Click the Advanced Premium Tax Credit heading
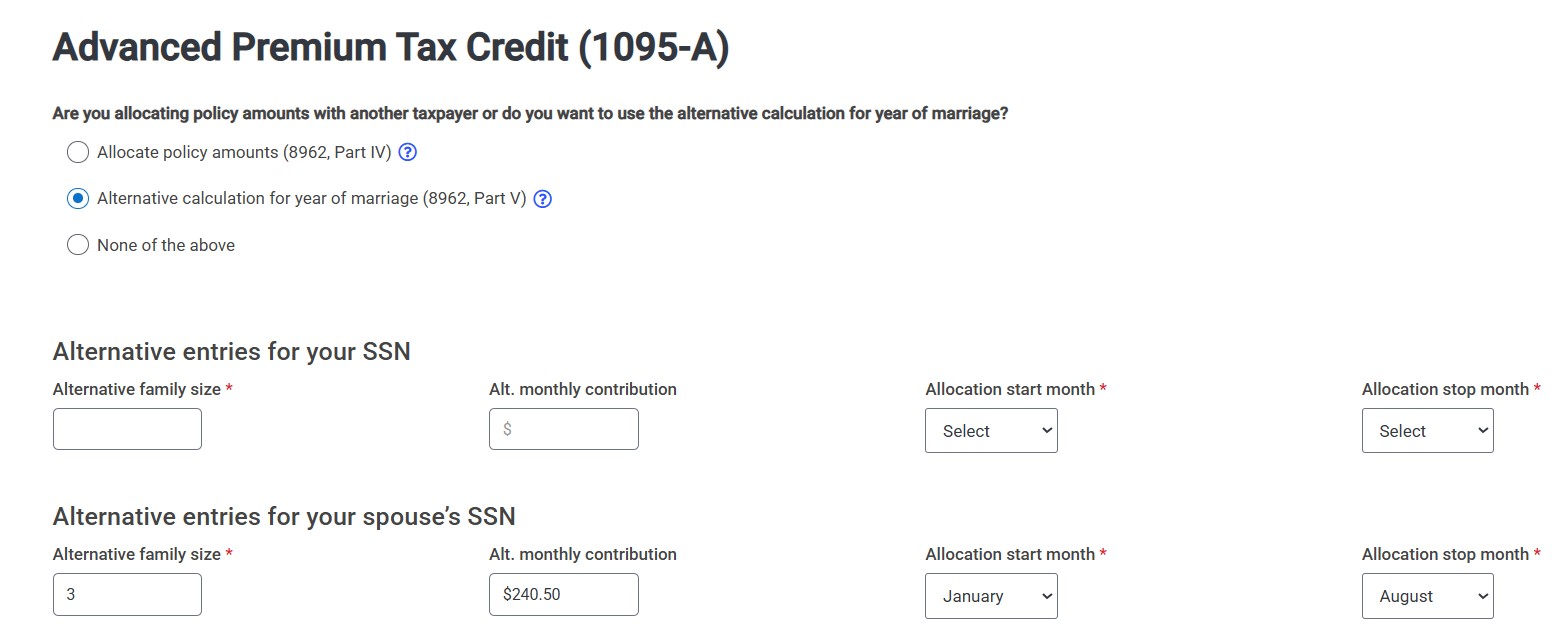The width and height of the screenshot is (1566, 628). click(x=391, y=48)
